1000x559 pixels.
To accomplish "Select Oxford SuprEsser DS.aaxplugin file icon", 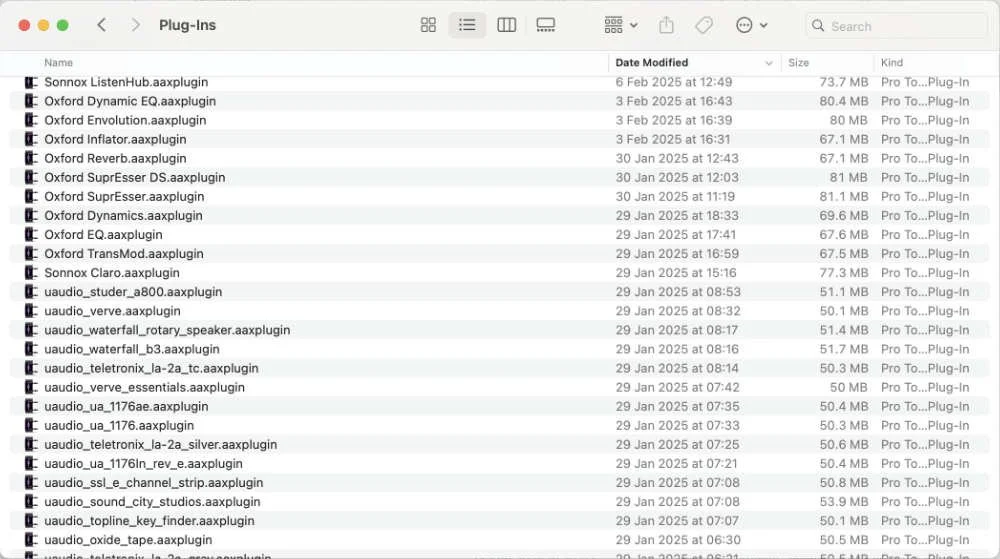I will point(31,177).
